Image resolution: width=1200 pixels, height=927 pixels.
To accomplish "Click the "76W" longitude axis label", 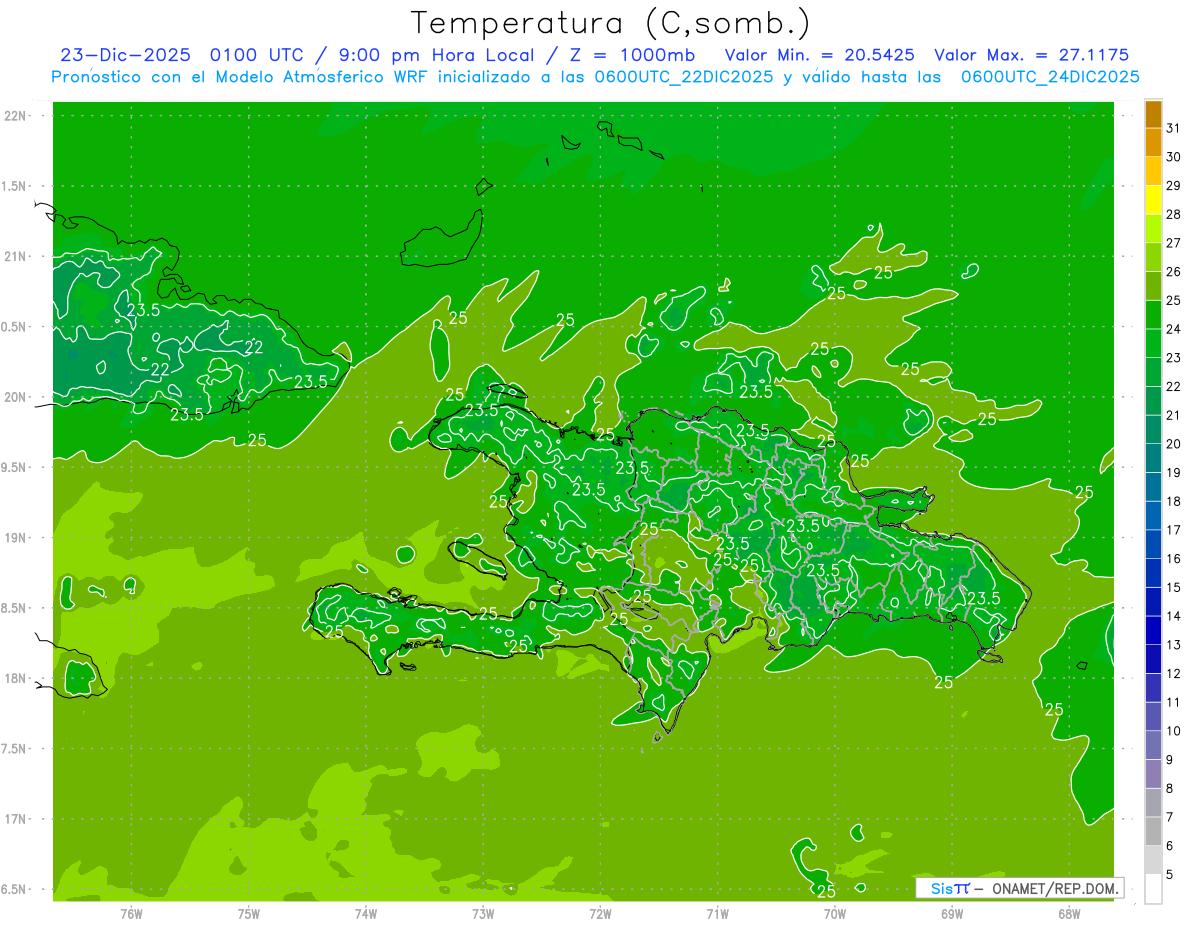I will coord(131,913).
